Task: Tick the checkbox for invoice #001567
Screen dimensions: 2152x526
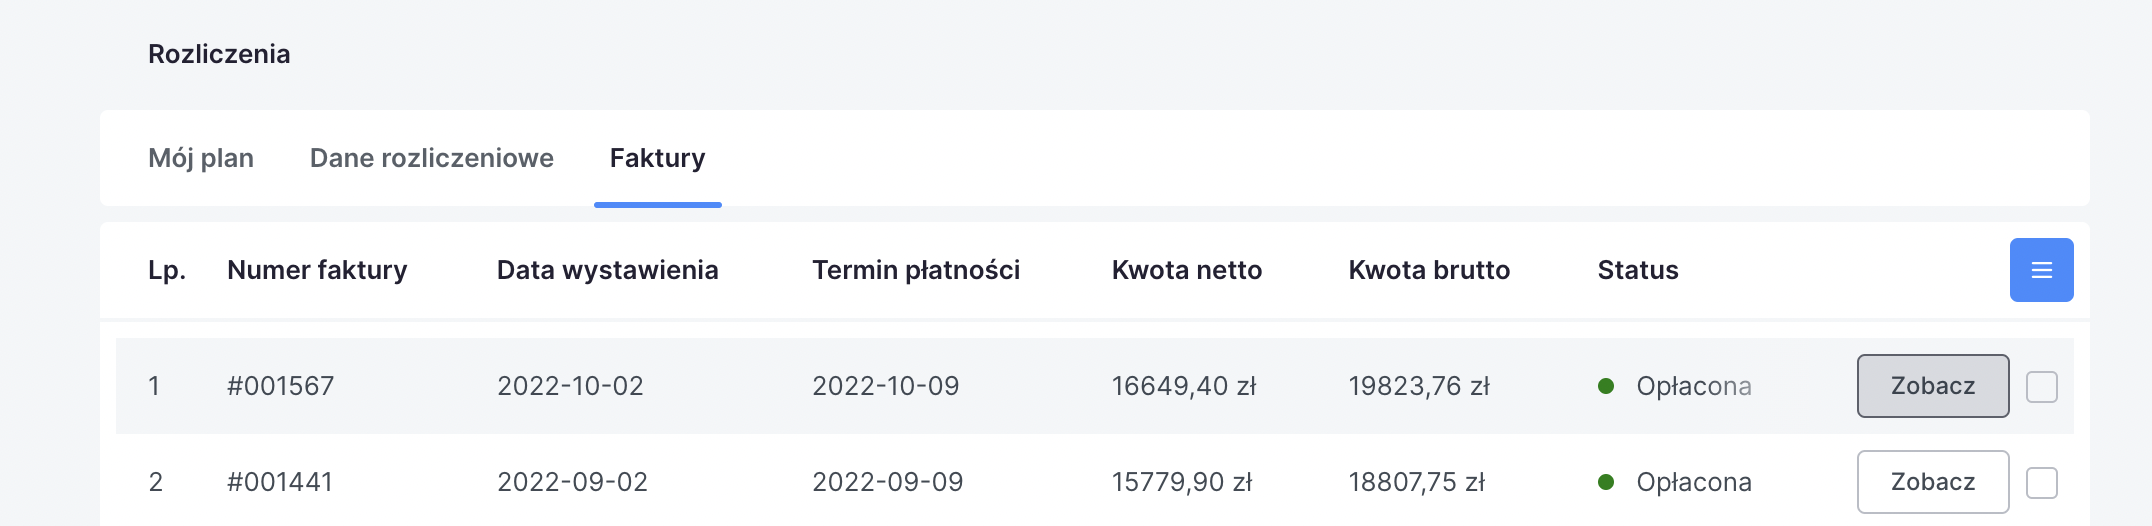Action: [x=2041, y=387]
